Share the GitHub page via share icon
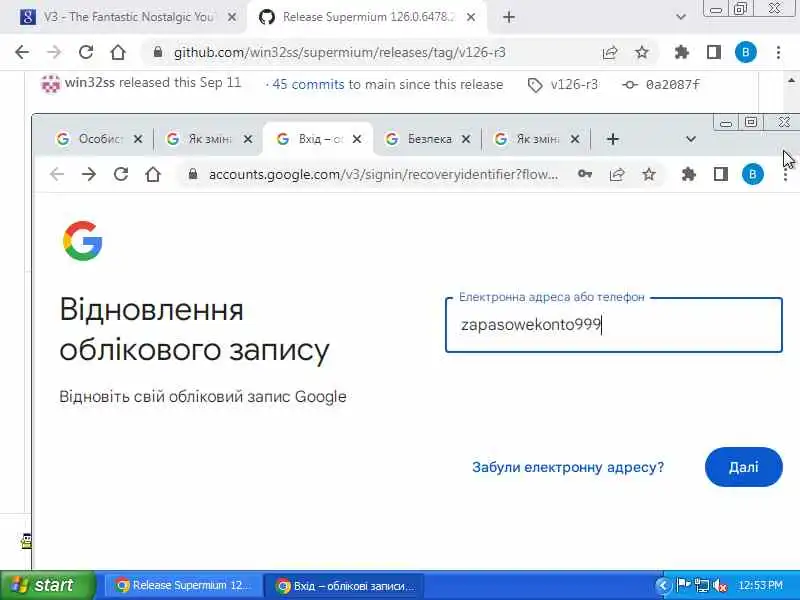 pos(610,52)
